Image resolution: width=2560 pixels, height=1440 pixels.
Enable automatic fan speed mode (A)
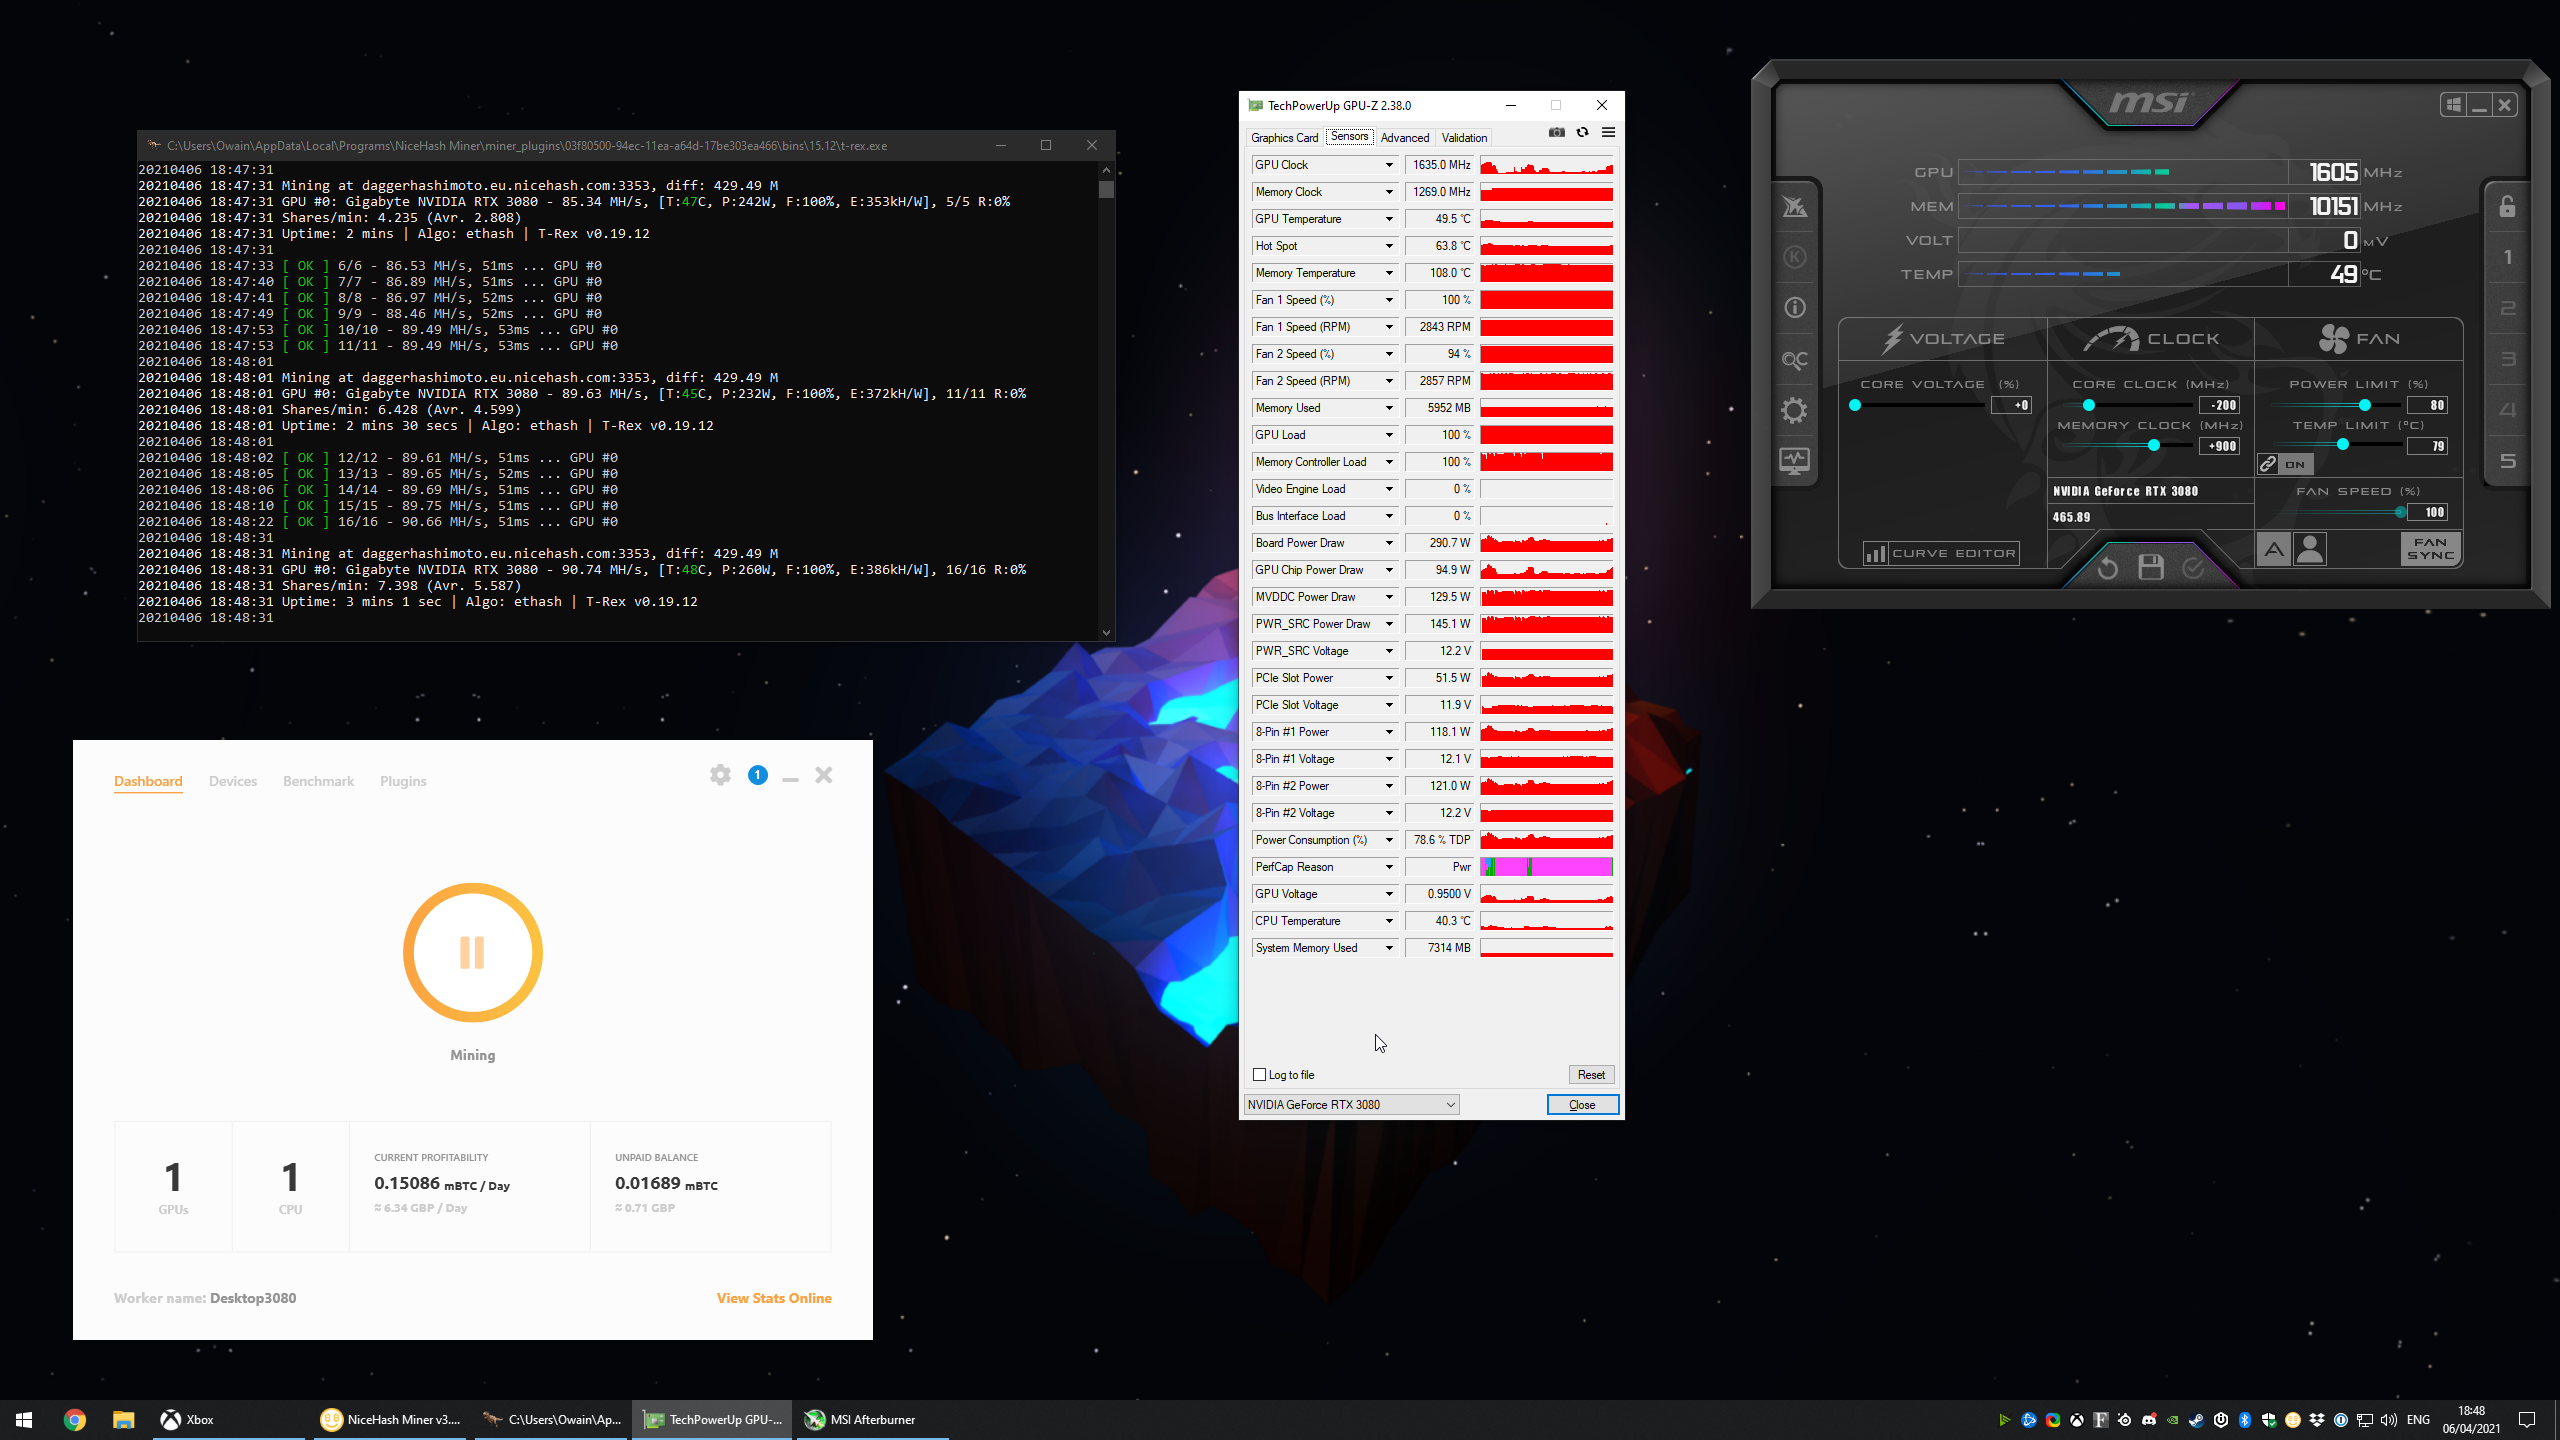(x=2273, y=549)
